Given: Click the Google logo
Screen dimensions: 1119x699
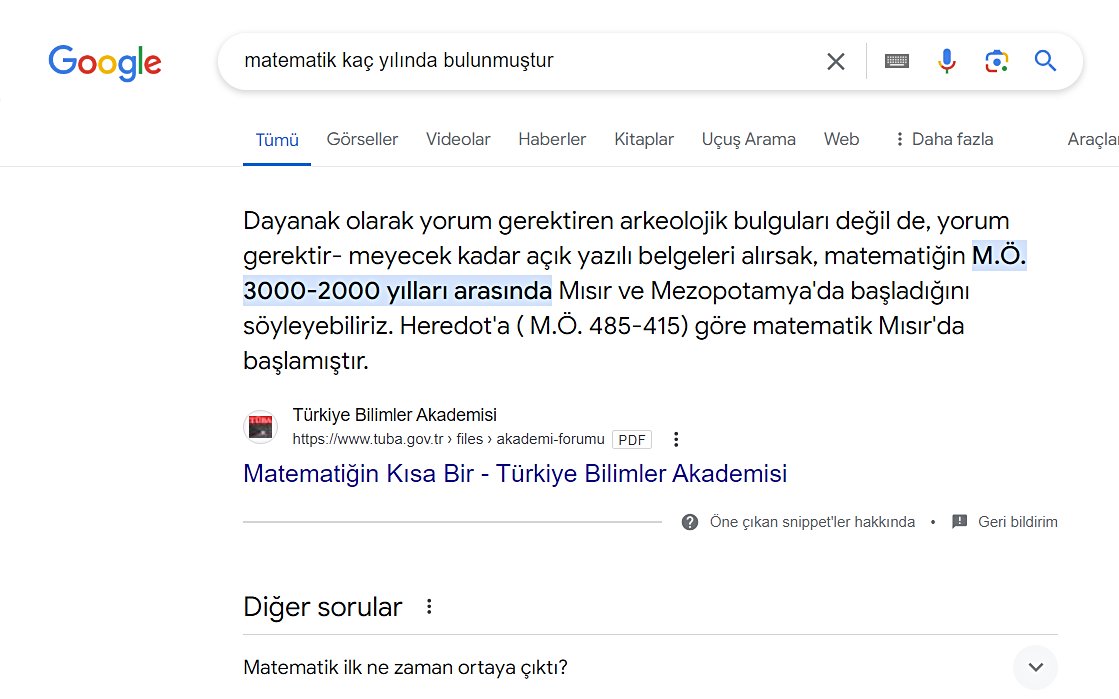Looking at the screenshot, I should coord(104,62).
